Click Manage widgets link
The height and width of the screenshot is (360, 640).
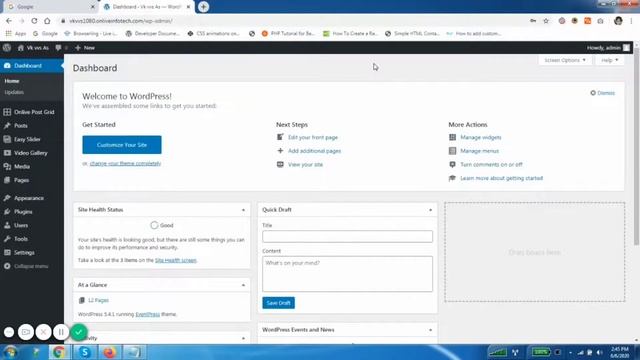click(x=481, y=137)
